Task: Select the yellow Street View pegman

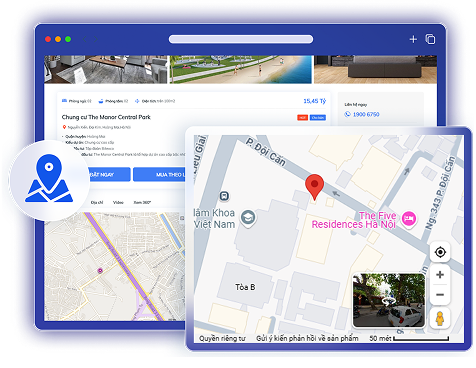Action: tap(440, 318)
